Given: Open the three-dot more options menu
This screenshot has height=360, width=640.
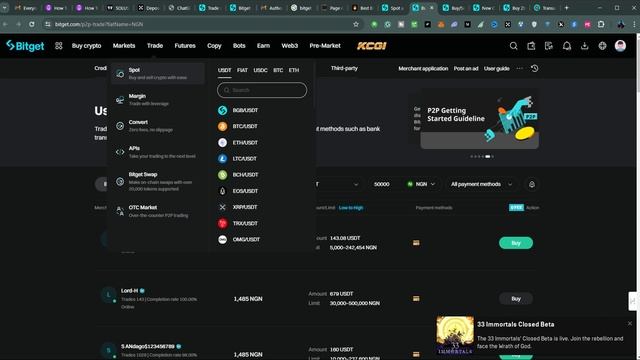Looking at the screenshot, I should [x=520, y=69].
